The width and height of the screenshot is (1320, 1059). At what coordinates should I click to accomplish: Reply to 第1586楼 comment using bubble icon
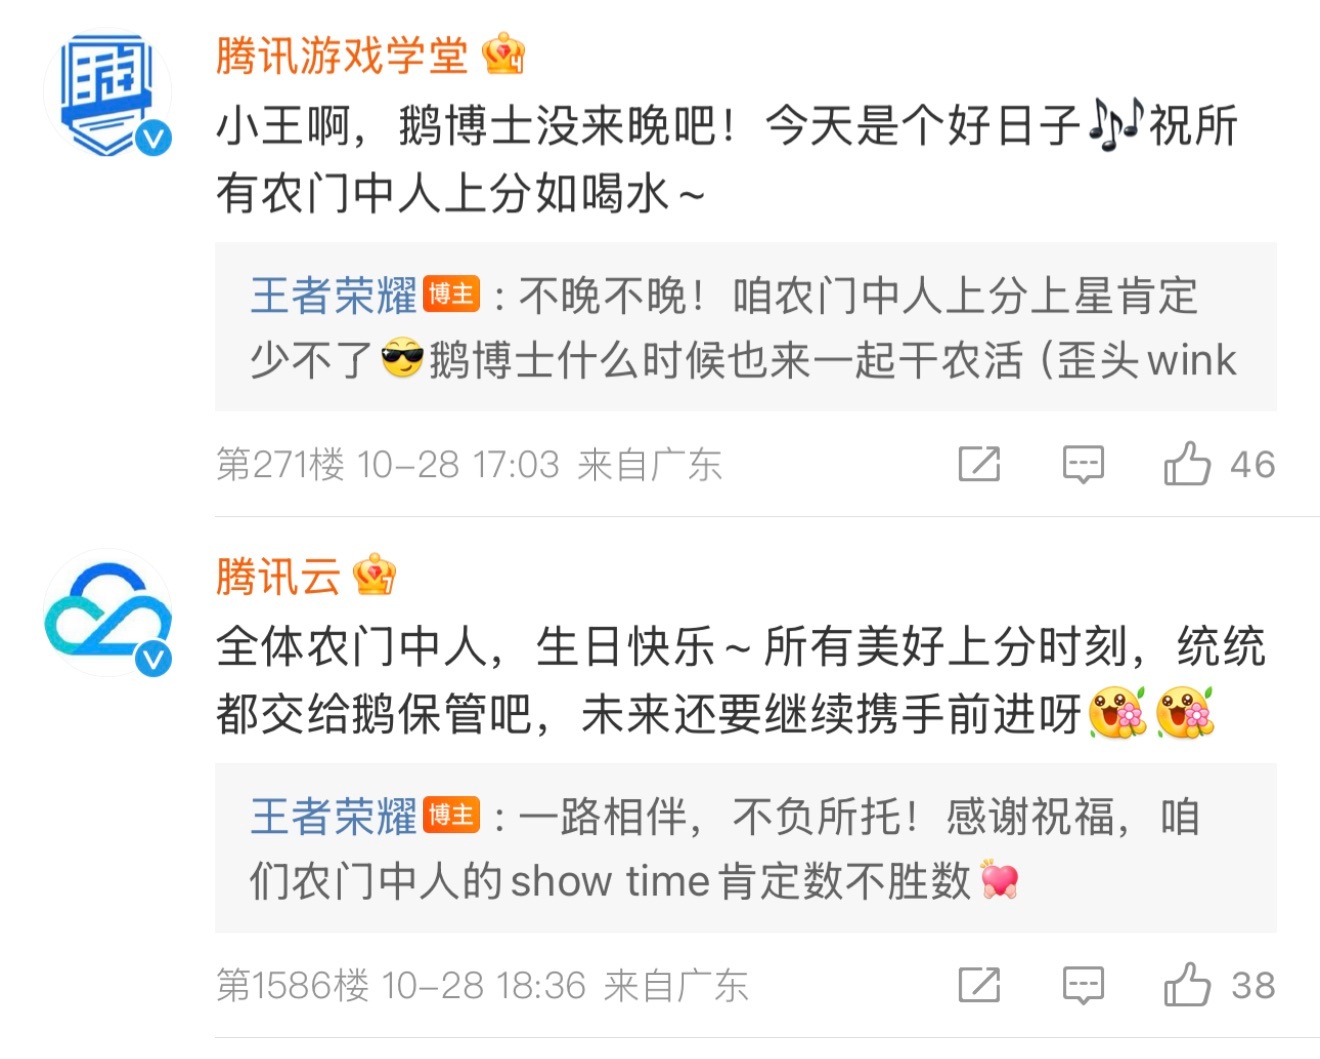tap(1083, 985)
